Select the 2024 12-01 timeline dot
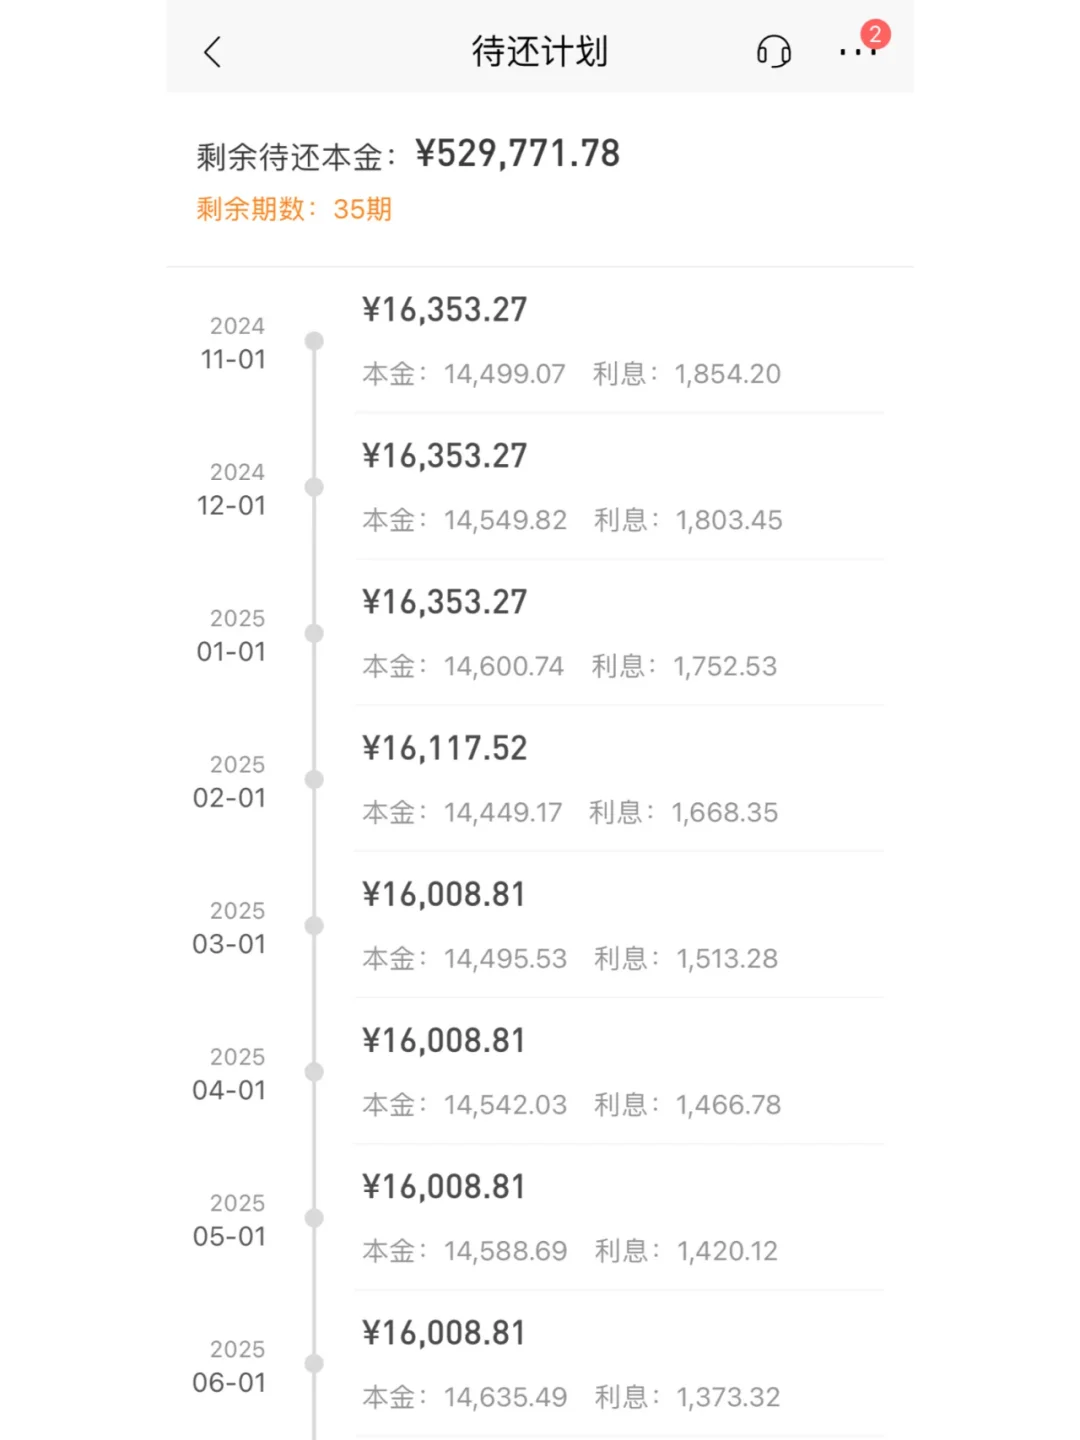This screenshot has height=1440, width=1080. [314, 487]
